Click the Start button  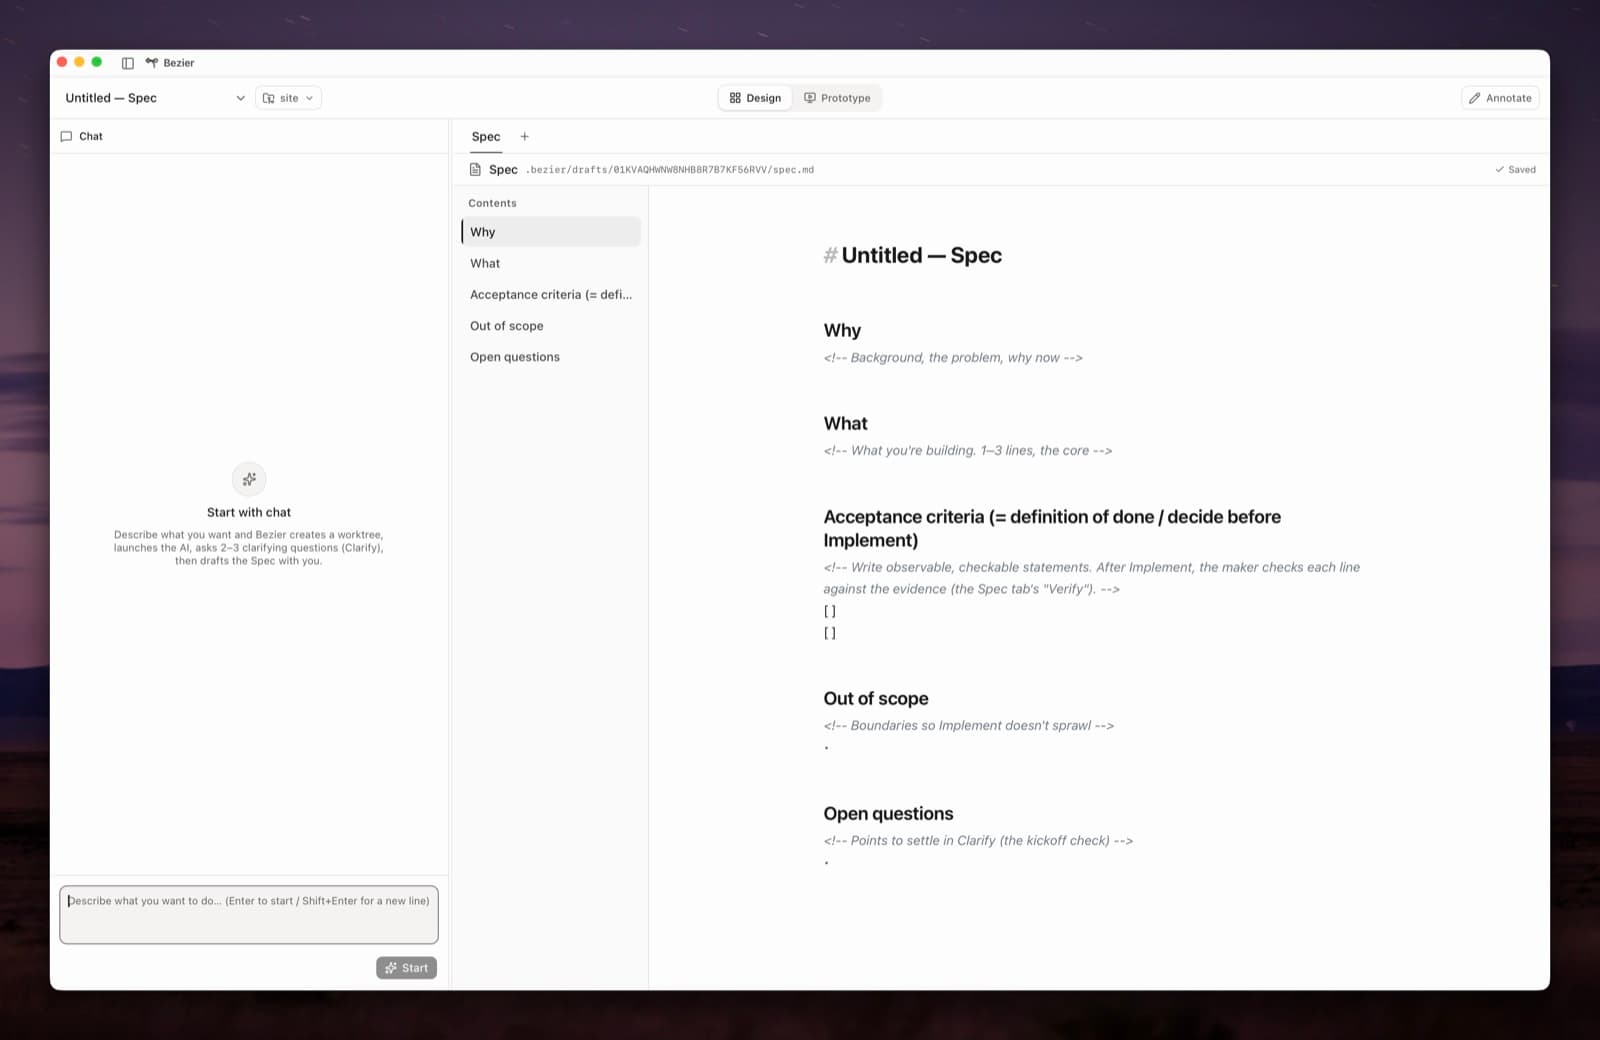click(x=406, y=968)
